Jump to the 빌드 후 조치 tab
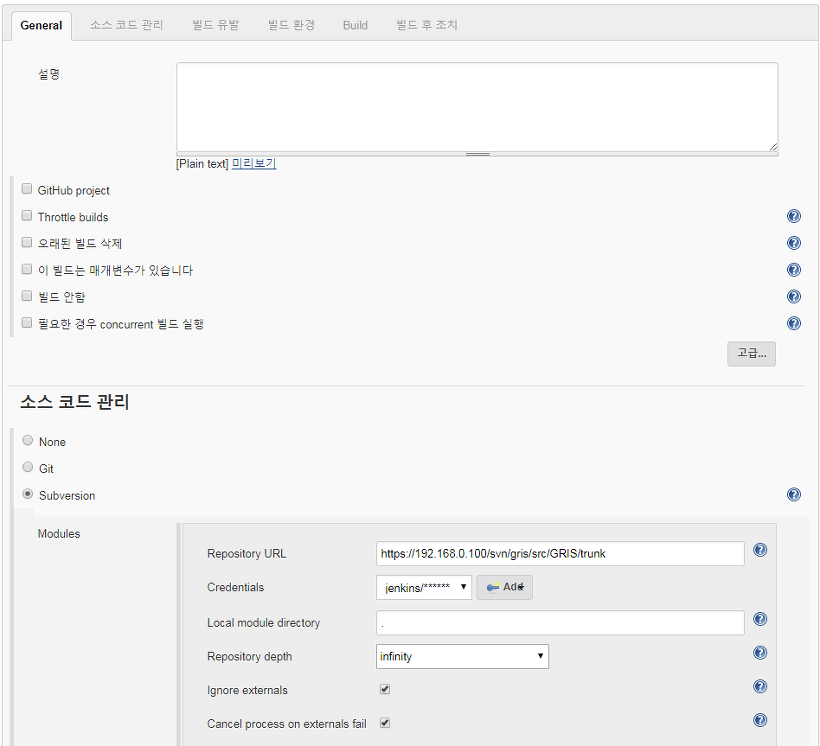Viewport: 820px width, 746px height. click(427, 25)
